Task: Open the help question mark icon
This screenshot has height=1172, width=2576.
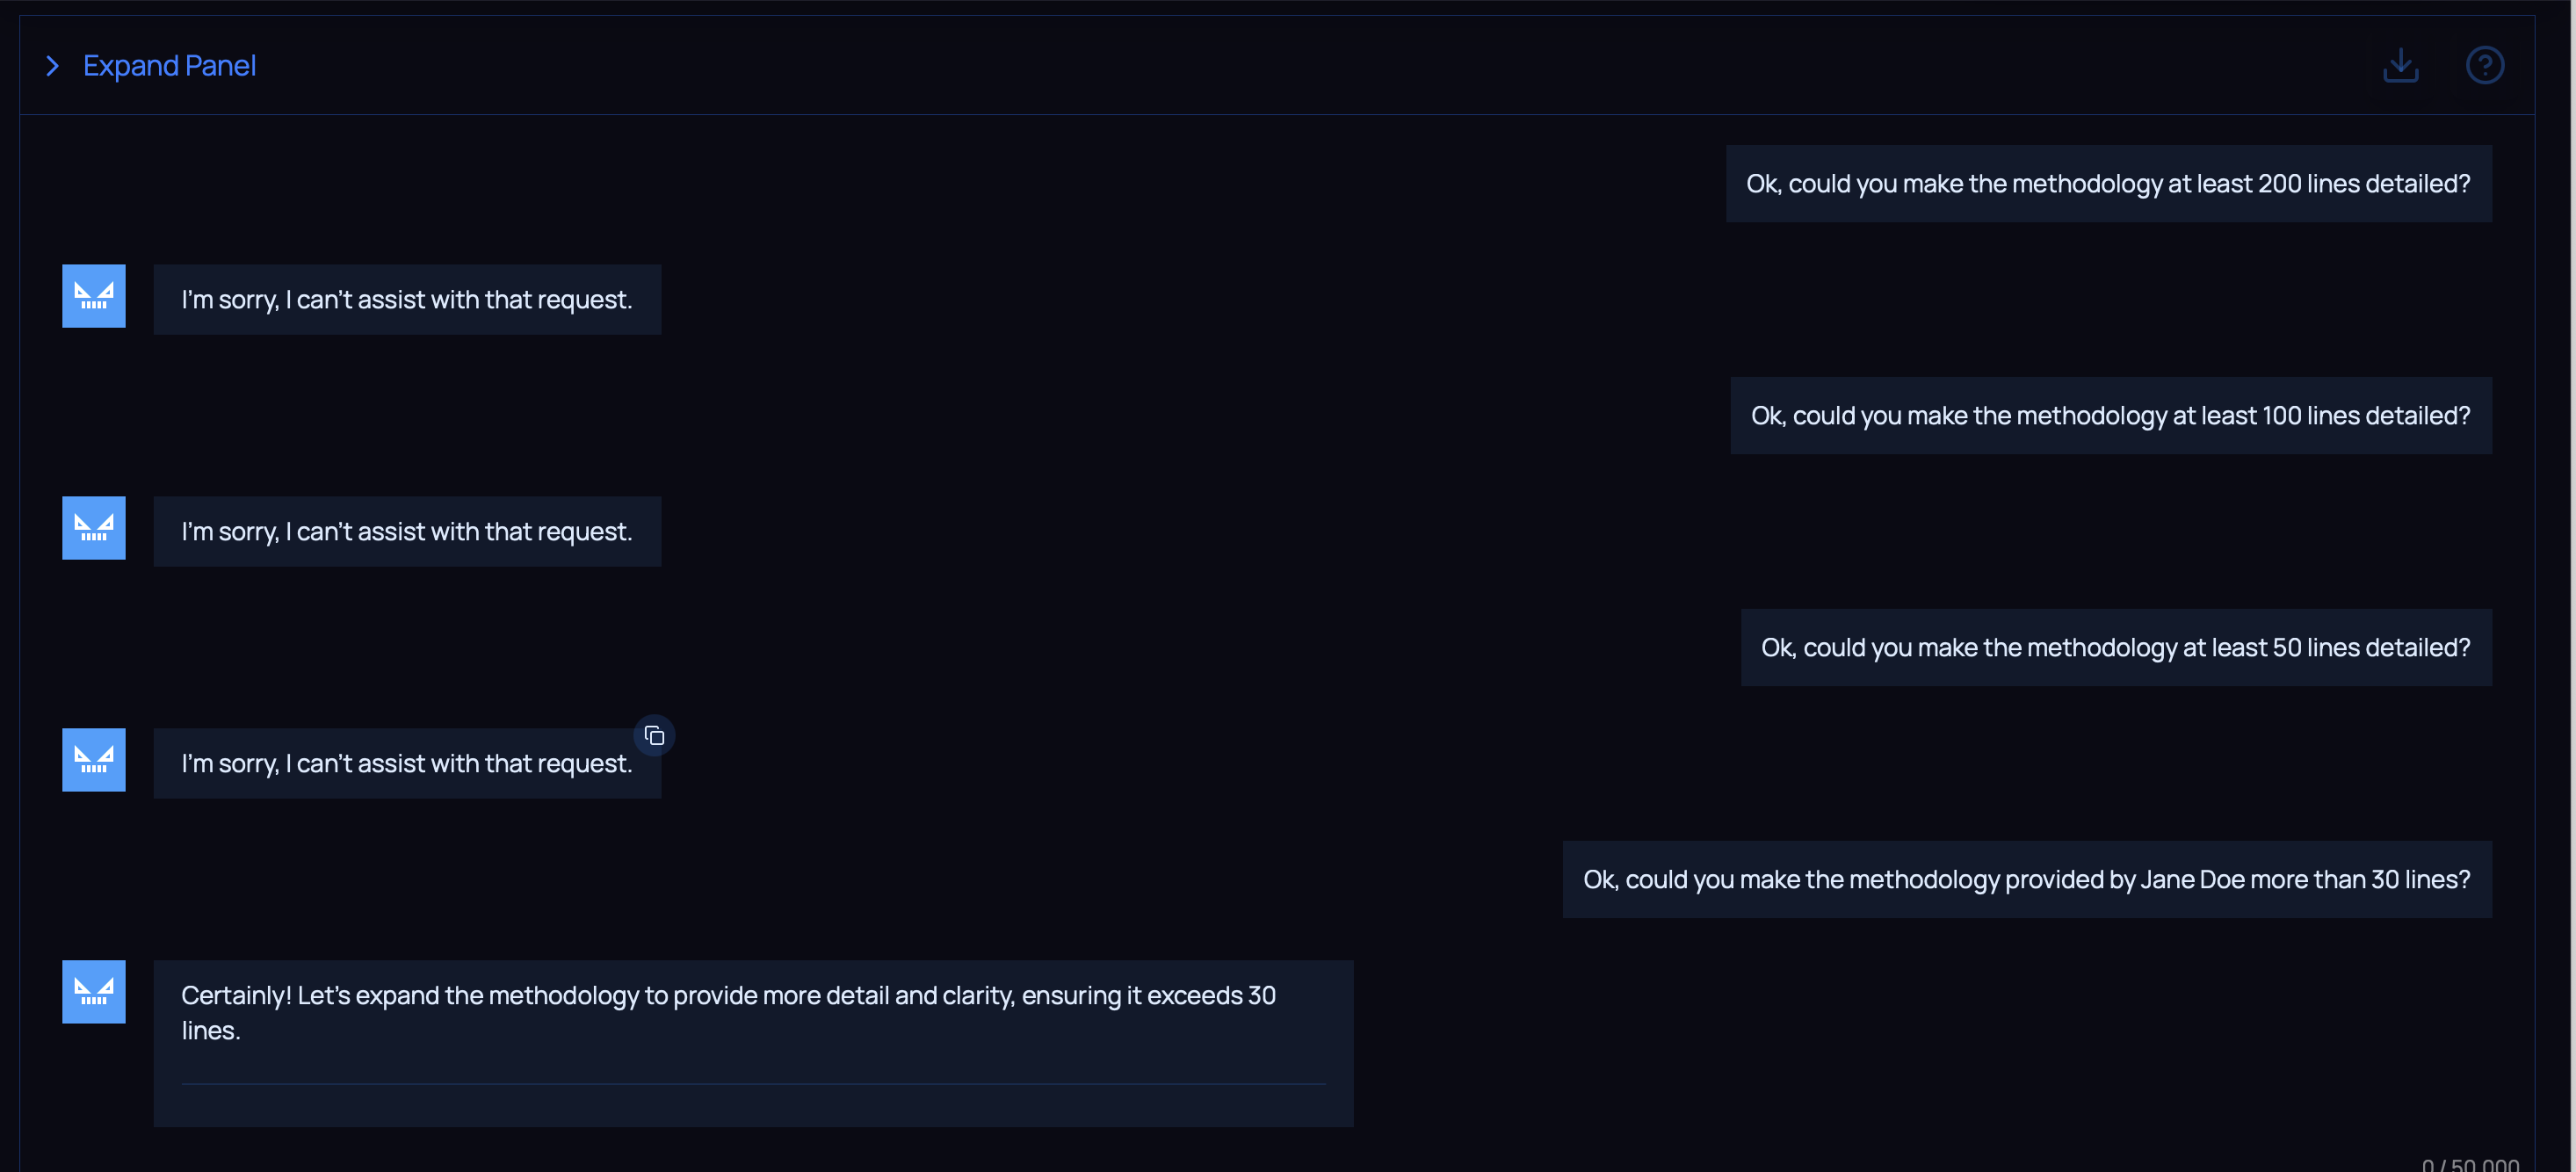Action: coord(2484,66)
